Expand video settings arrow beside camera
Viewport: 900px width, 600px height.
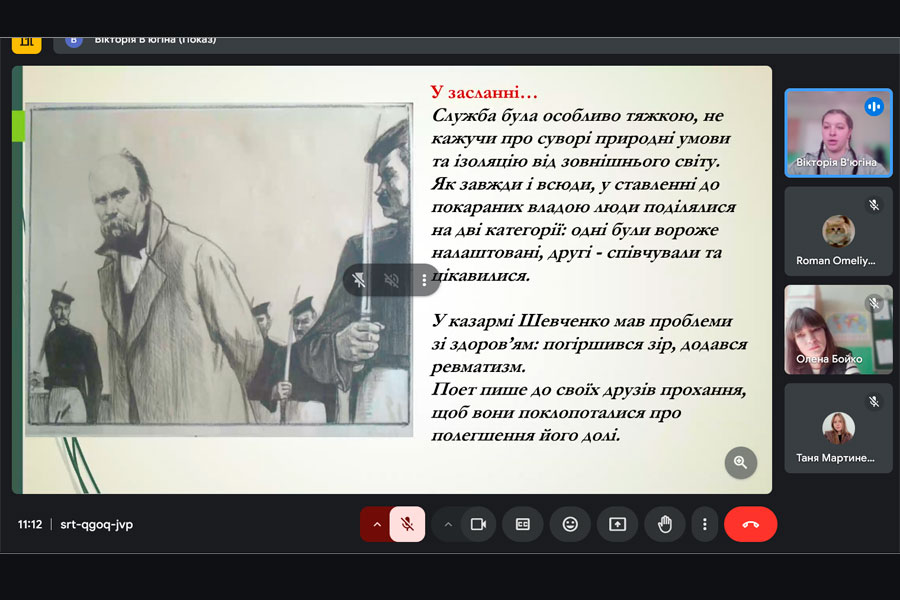[x=448, y=524]
